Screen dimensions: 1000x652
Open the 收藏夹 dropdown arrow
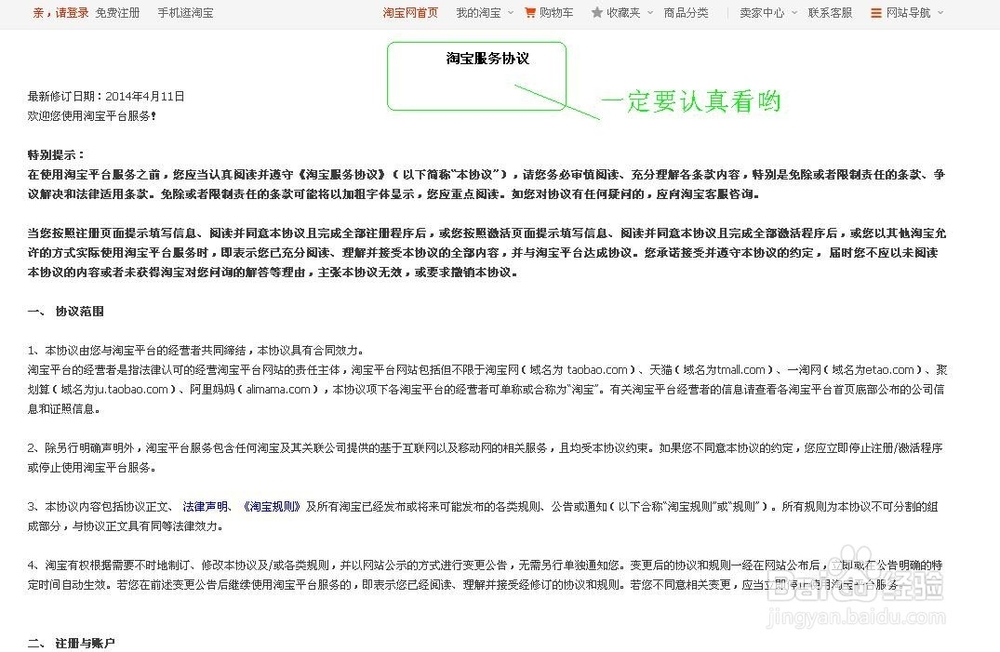pyautogui.click(x=648, y=13)
